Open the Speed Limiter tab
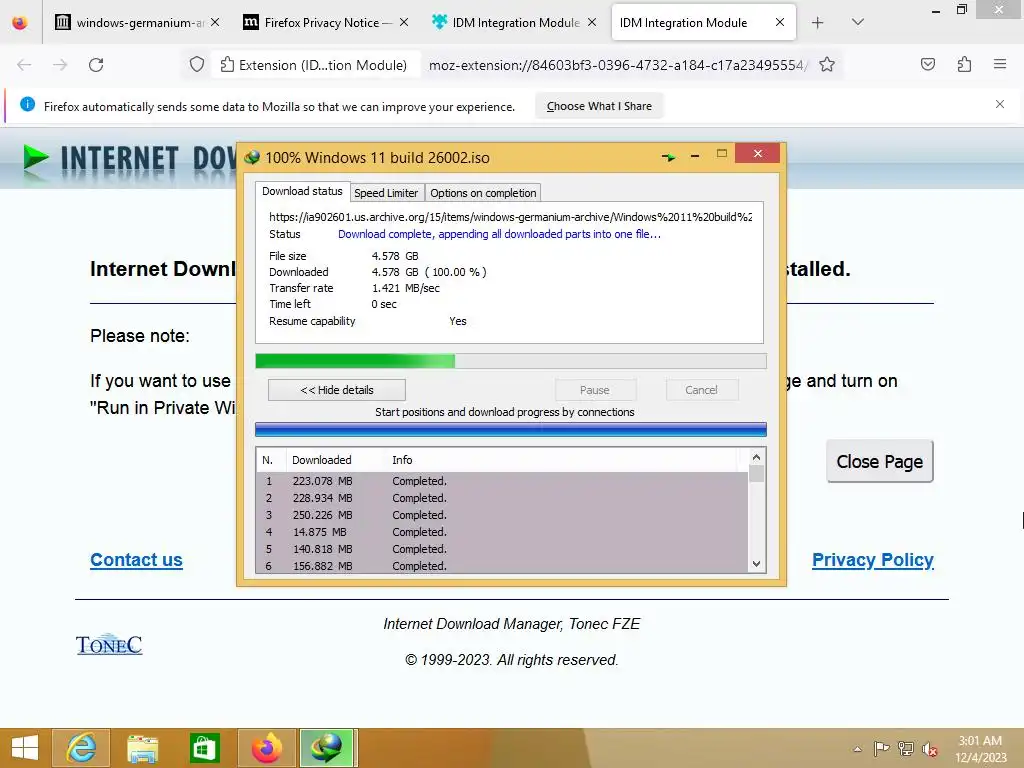 pyautogui.click(x=386, y=193)
